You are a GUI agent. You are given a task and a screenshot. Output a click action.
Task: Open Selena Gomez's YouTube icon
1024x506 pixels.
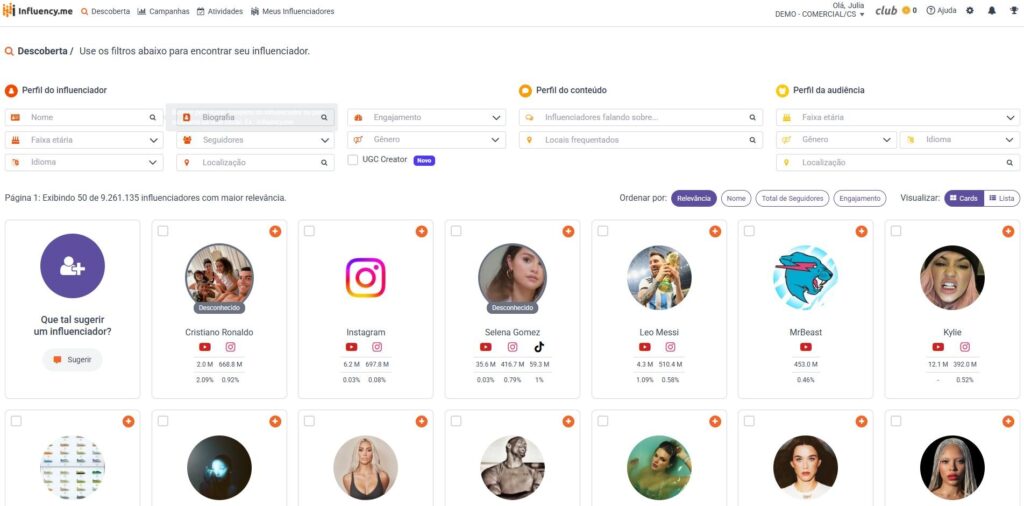485,347
